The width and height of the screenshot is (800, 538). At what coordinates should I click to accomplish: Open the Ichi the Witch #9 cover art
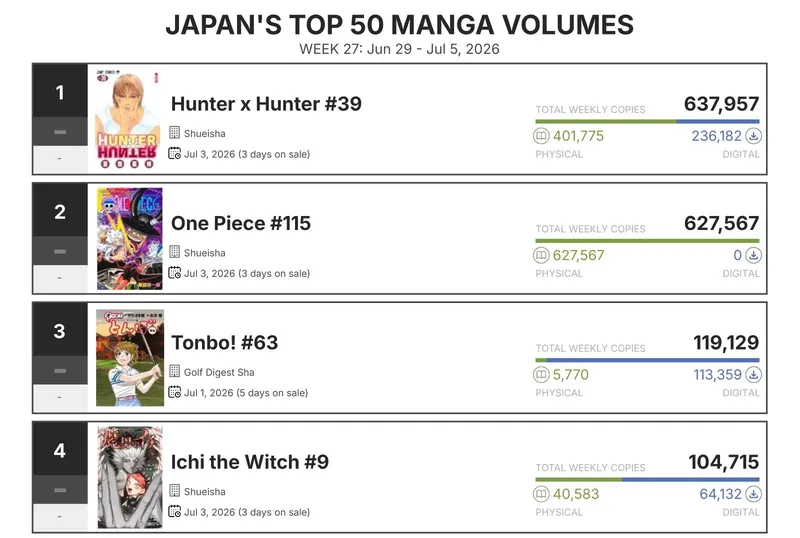[x=130, y=477]
